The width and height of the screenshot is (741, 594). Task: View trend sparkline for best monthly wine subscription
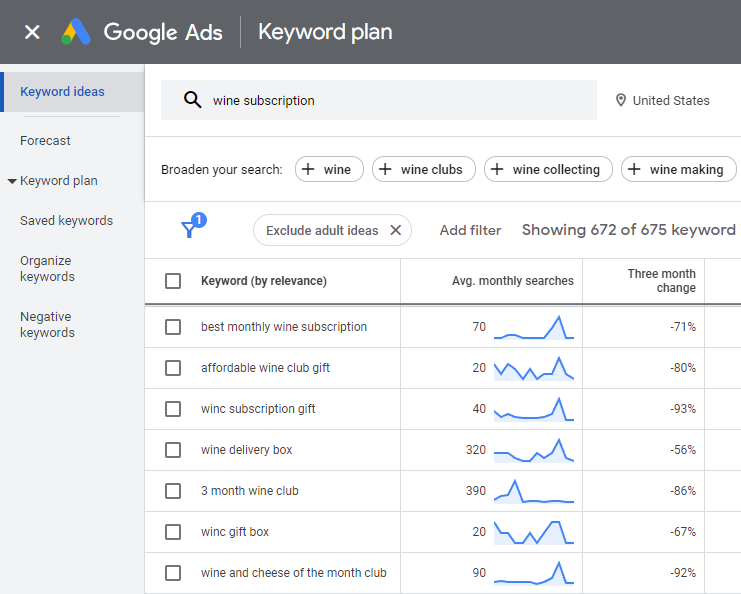[534, 327]
